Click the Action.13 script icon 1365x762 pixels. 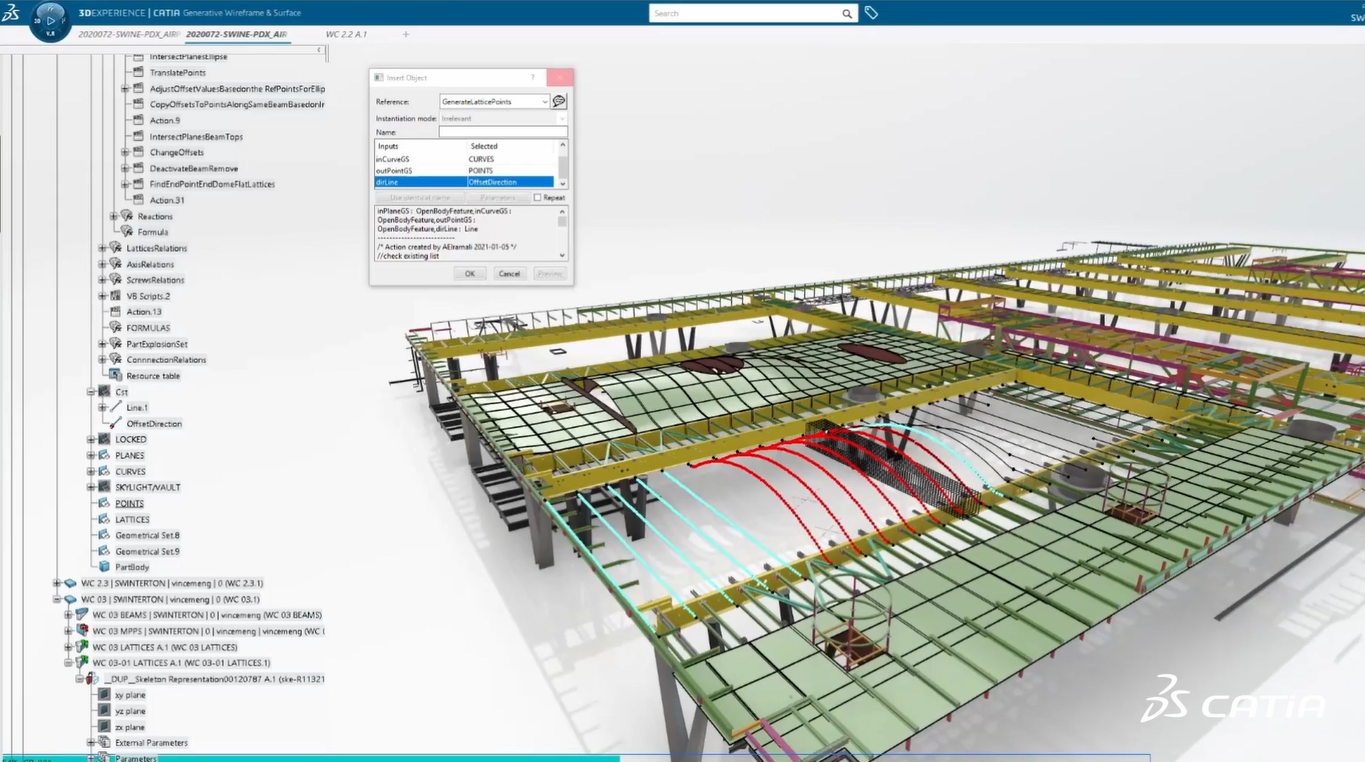tap(115, 311)
